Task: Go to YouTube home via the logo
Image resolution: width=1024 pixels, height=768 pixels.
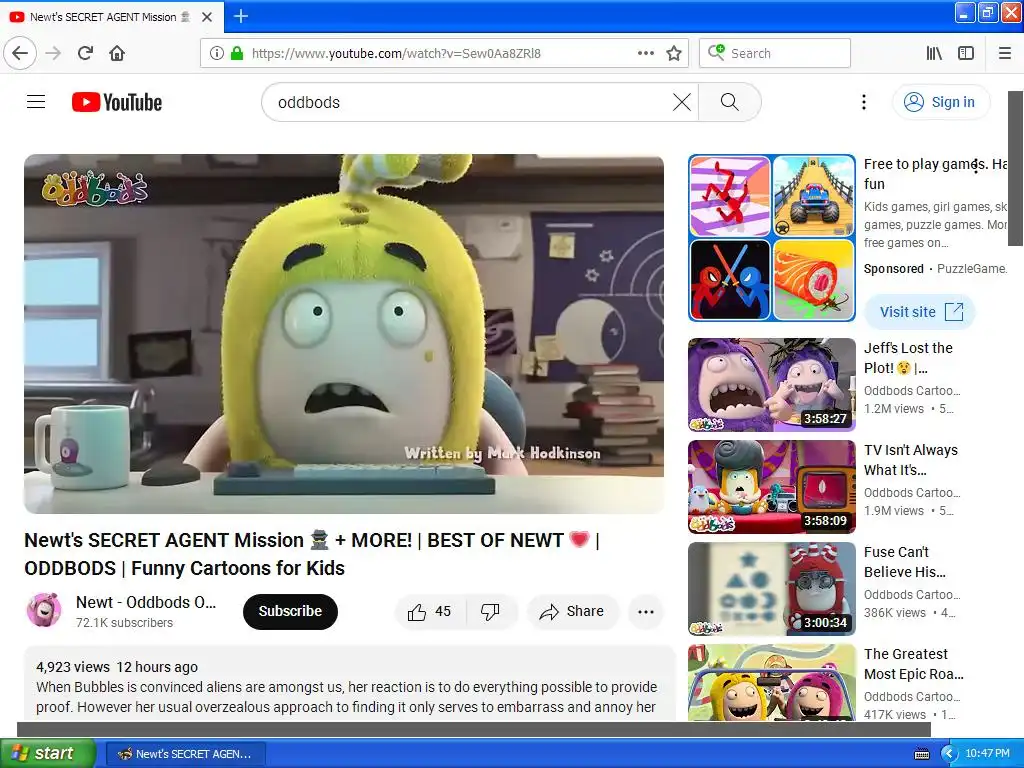Action: pyautogui.click(x=117, y=102)
